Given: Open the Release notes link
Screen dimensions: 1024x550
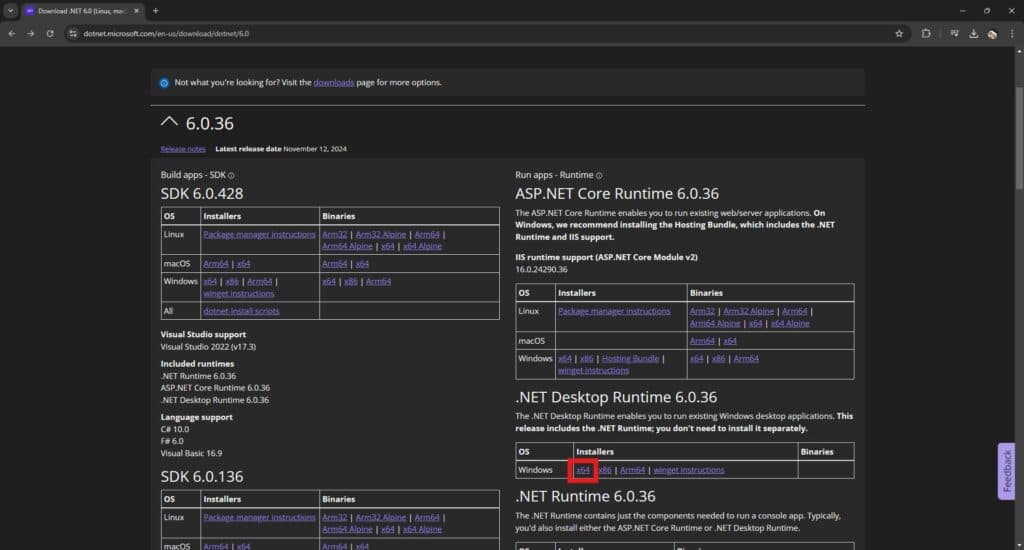Looking at the screenshot, I should click(x=182, y=149).
